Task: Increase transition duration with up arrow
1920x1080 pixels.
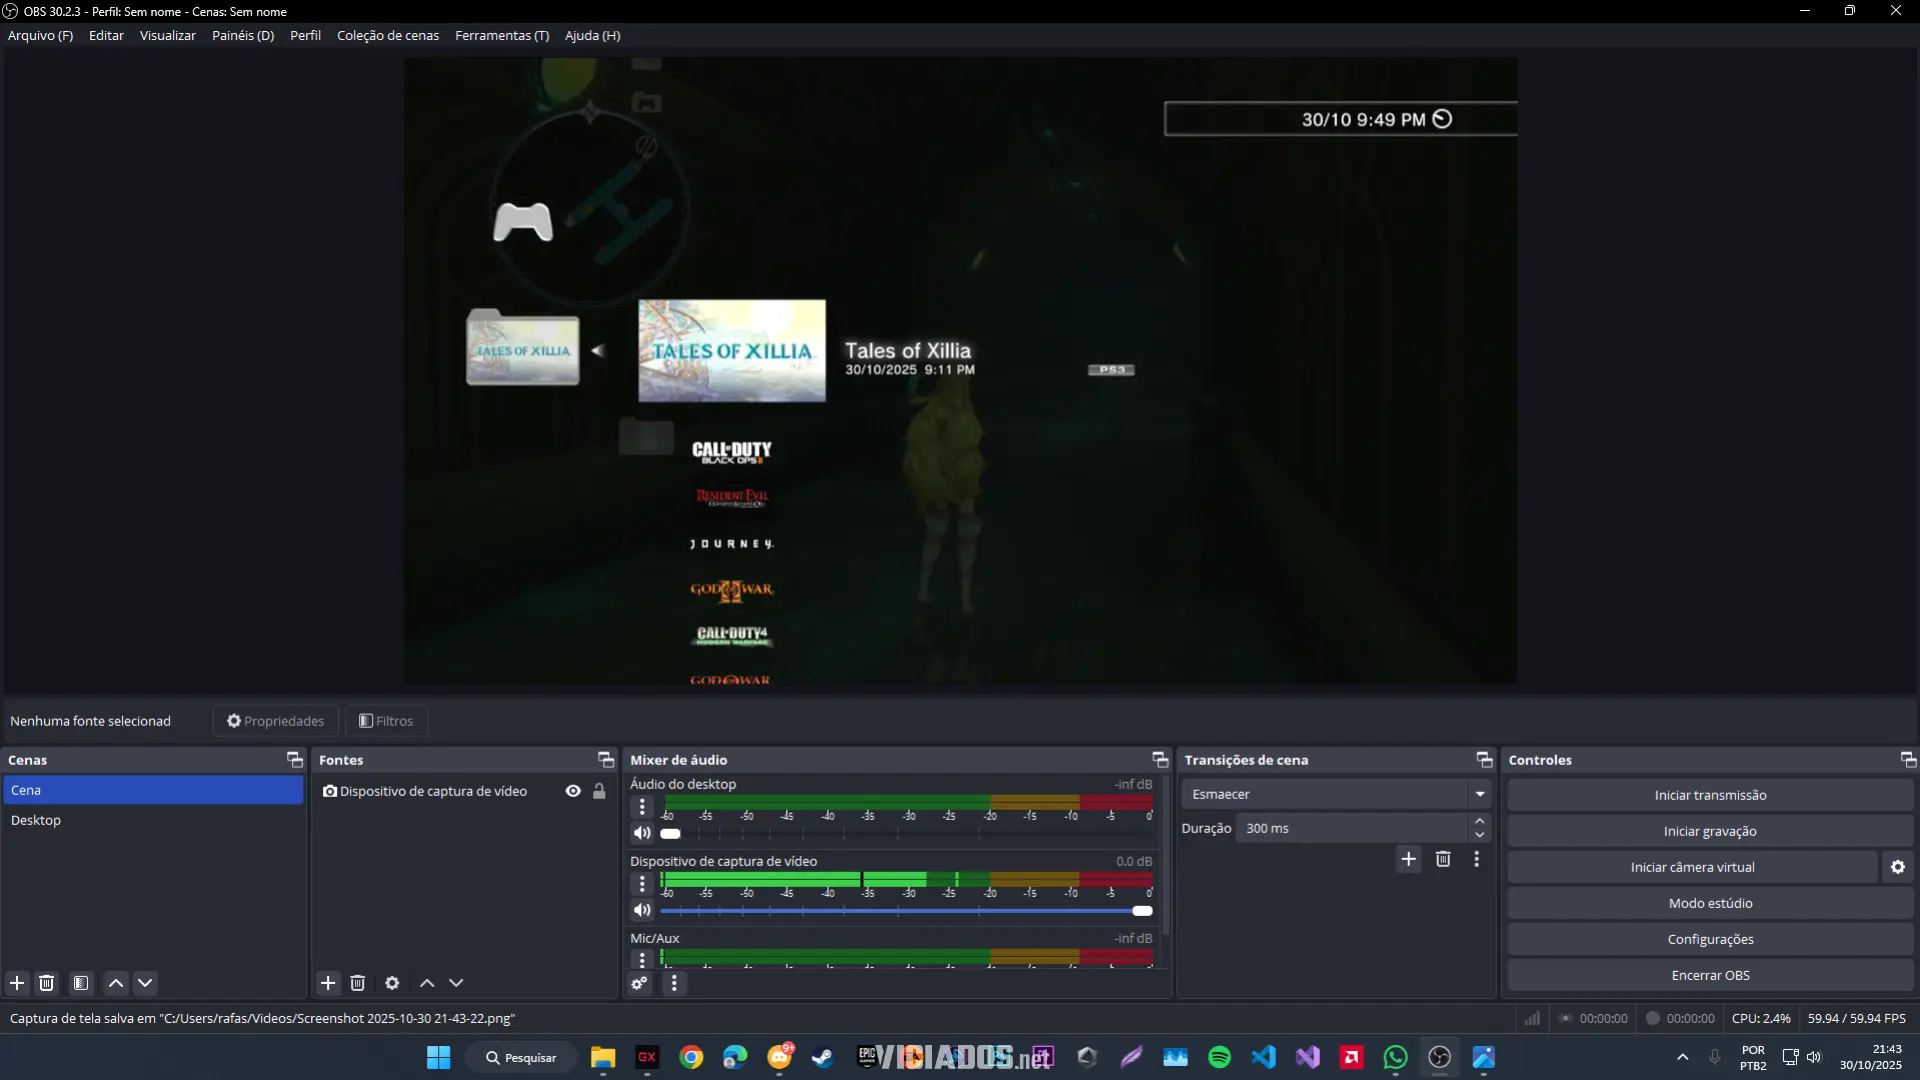Action: tap(1479, 821)
